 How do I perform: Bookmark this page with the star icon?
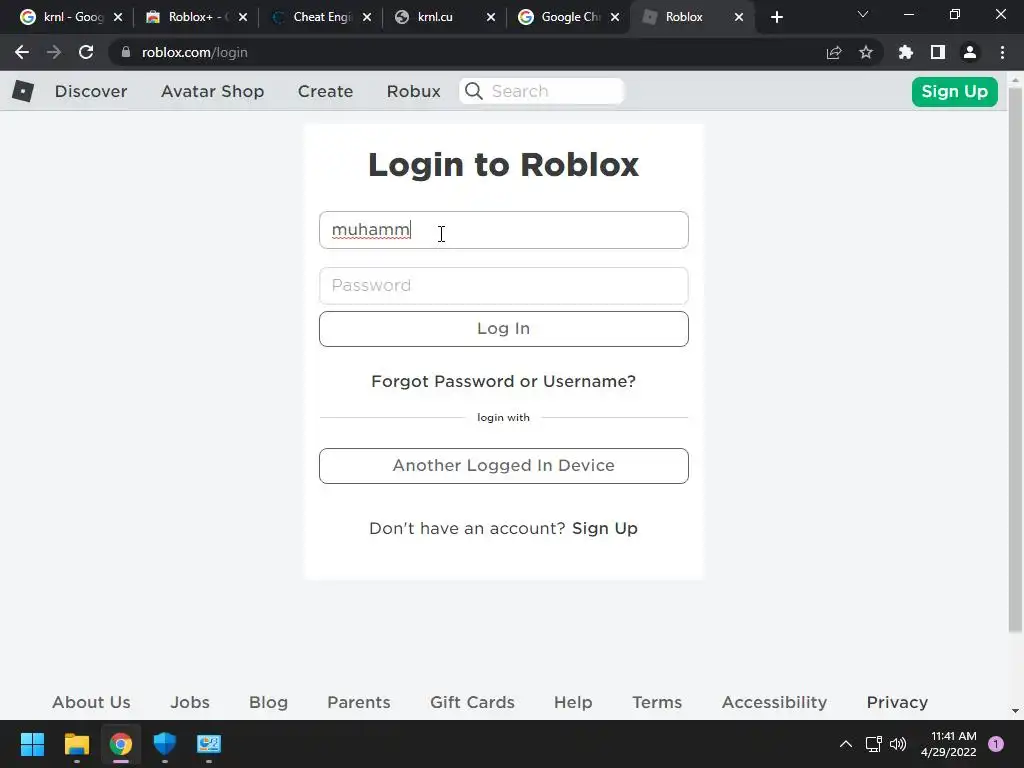(866, 52)
